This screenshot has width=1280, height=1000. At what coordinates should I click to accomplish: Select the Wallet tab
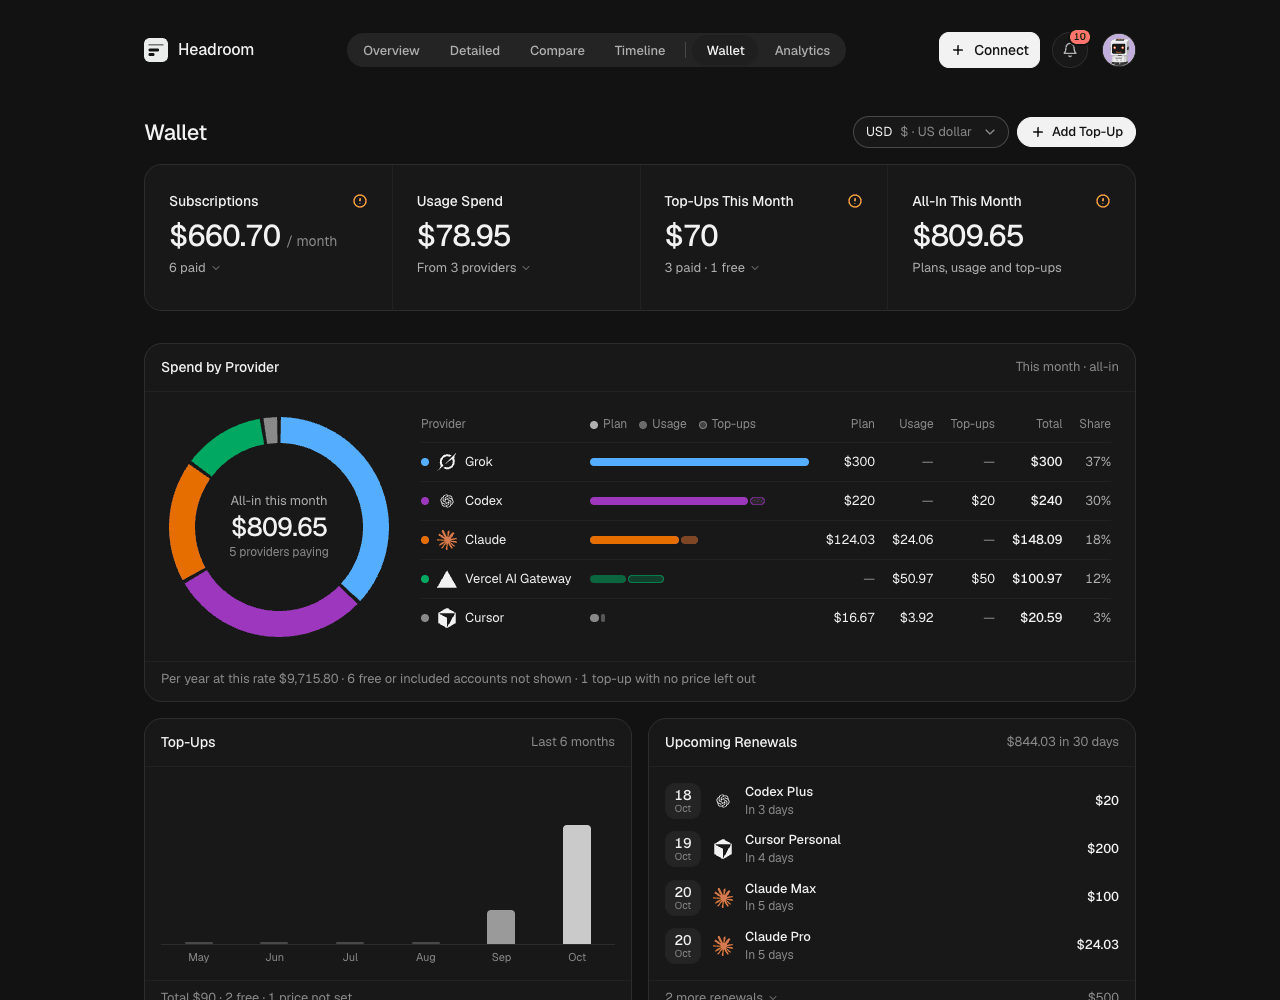[x=725, y=50]
